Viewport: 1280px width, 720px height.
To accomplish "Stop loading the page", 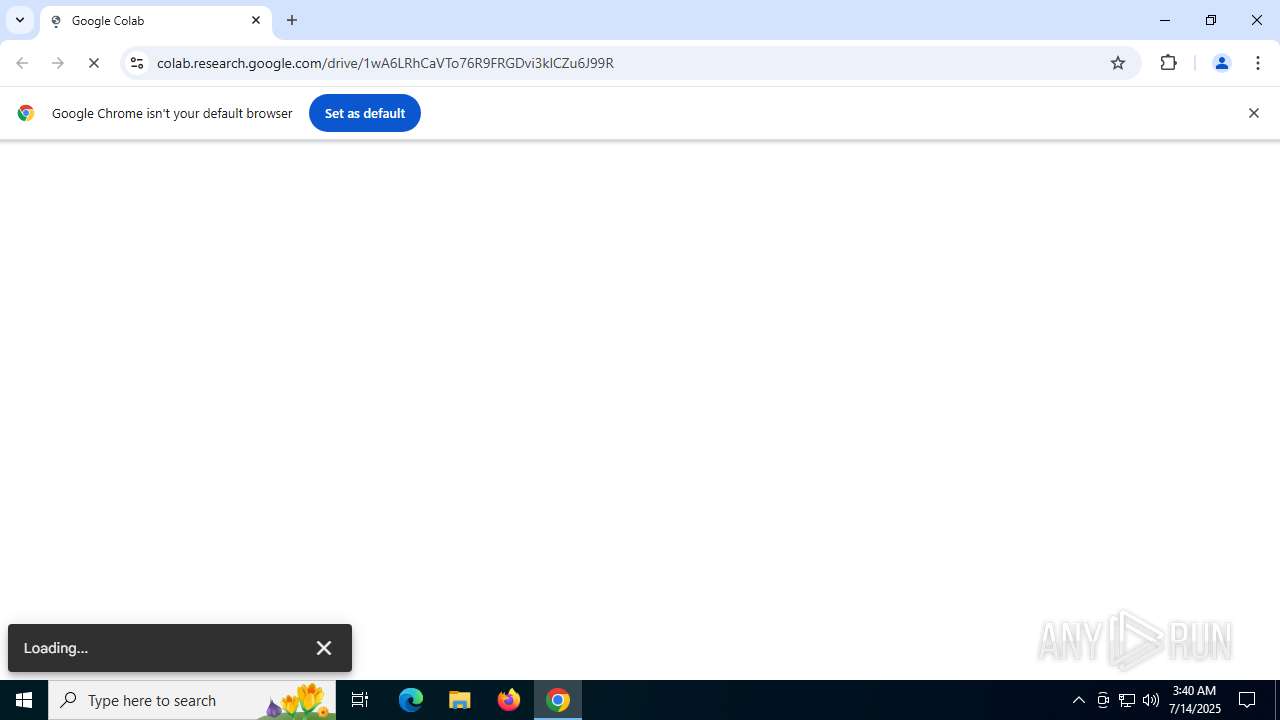I will click(94, 63).
